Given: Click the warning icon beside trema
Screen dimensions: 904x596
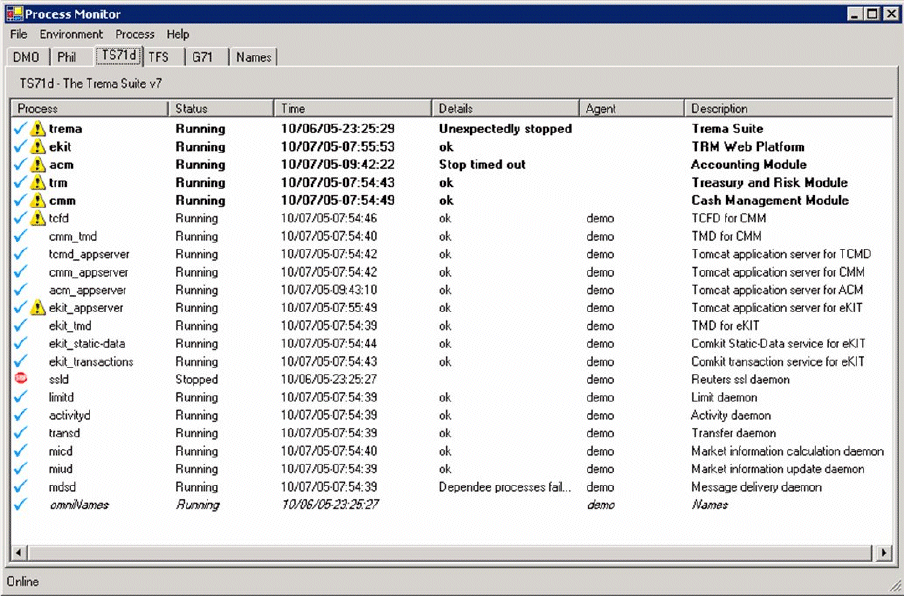Looking at the screenshot, I should [38, 129].
